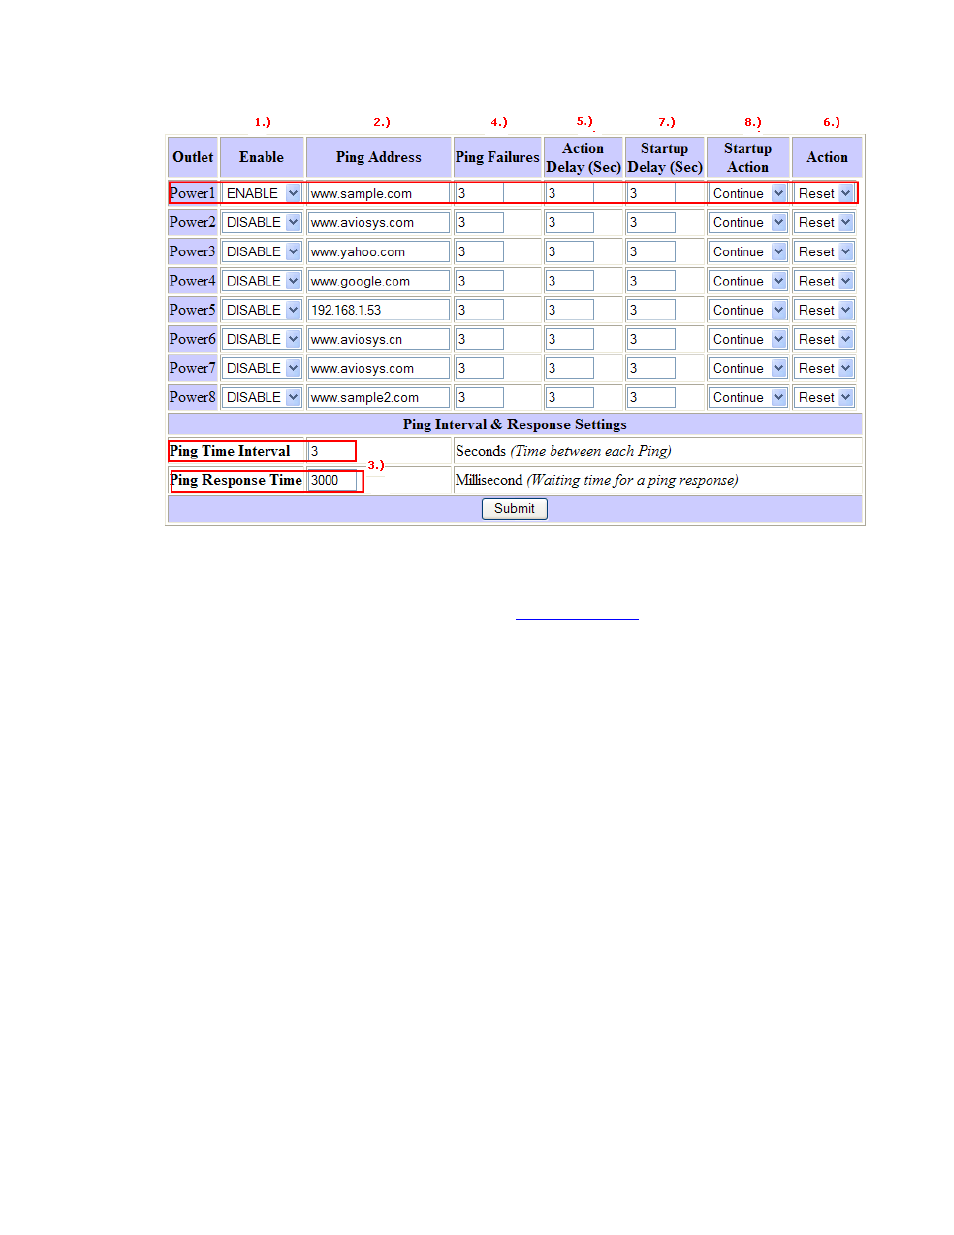
Task: Click the Ping Response Time field
Action: [332, 480]
